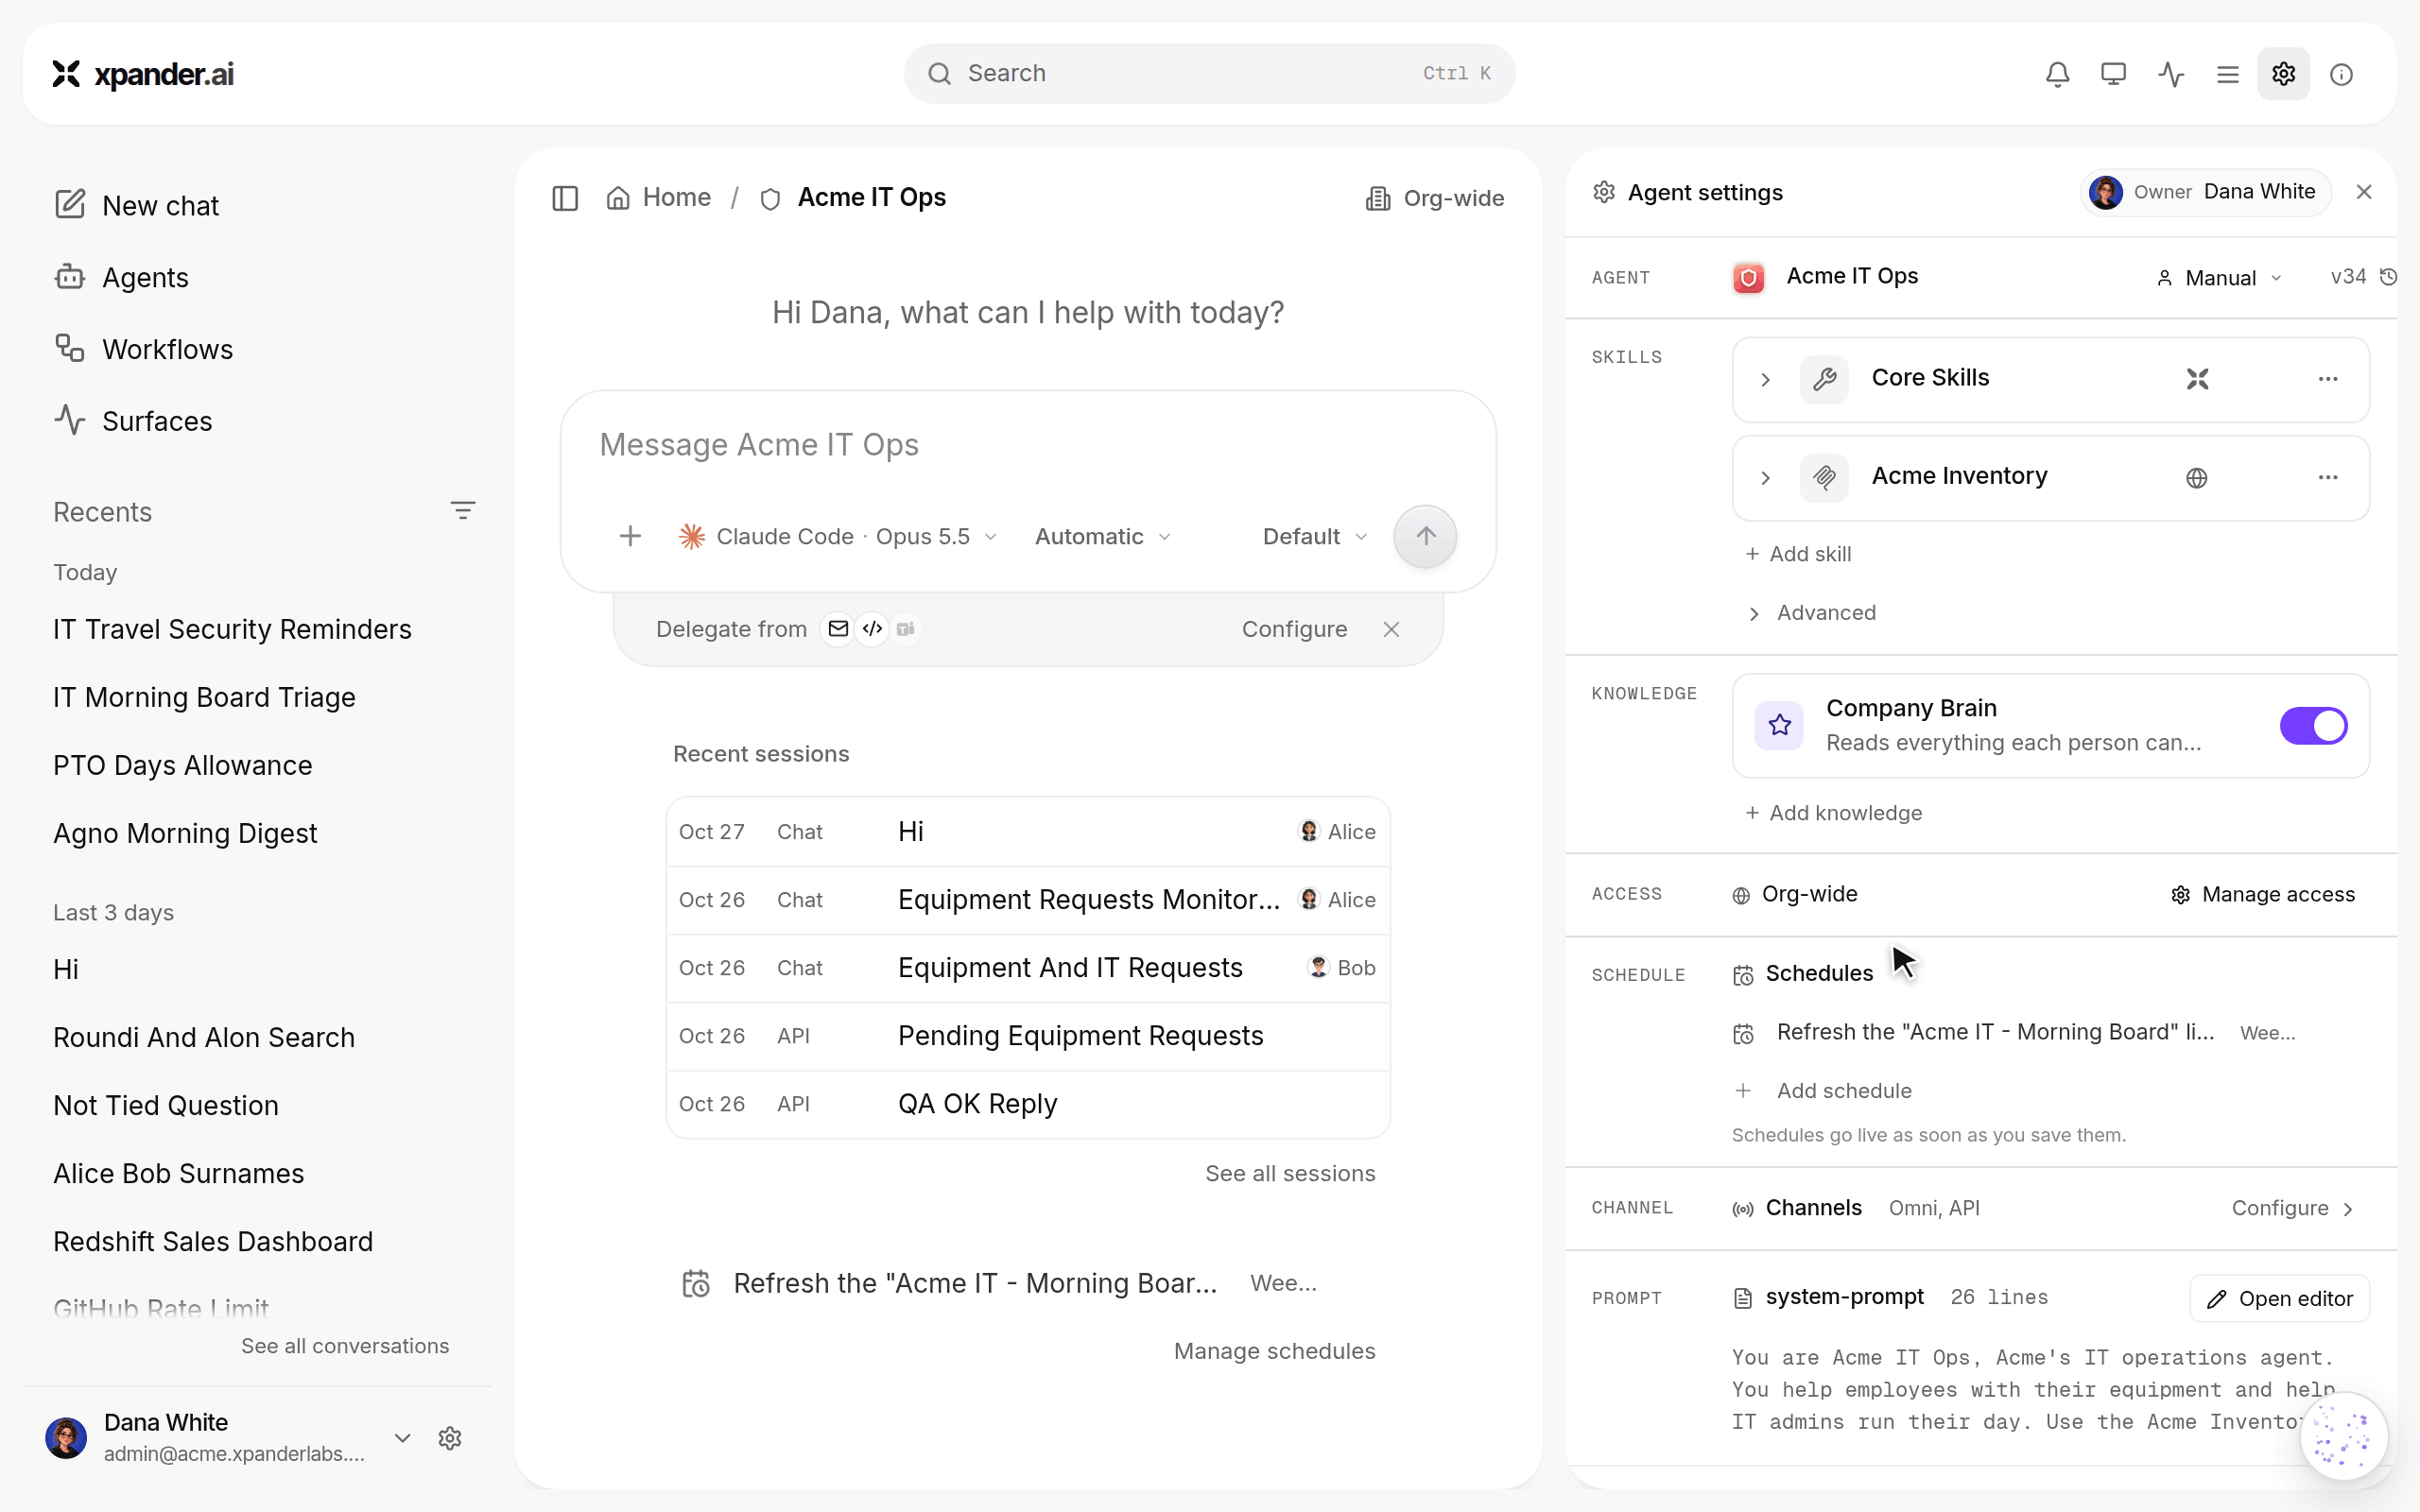The image size is (2420, 1512).
Task: Click into Message Acme IT Ops field
Action: 1027,445
